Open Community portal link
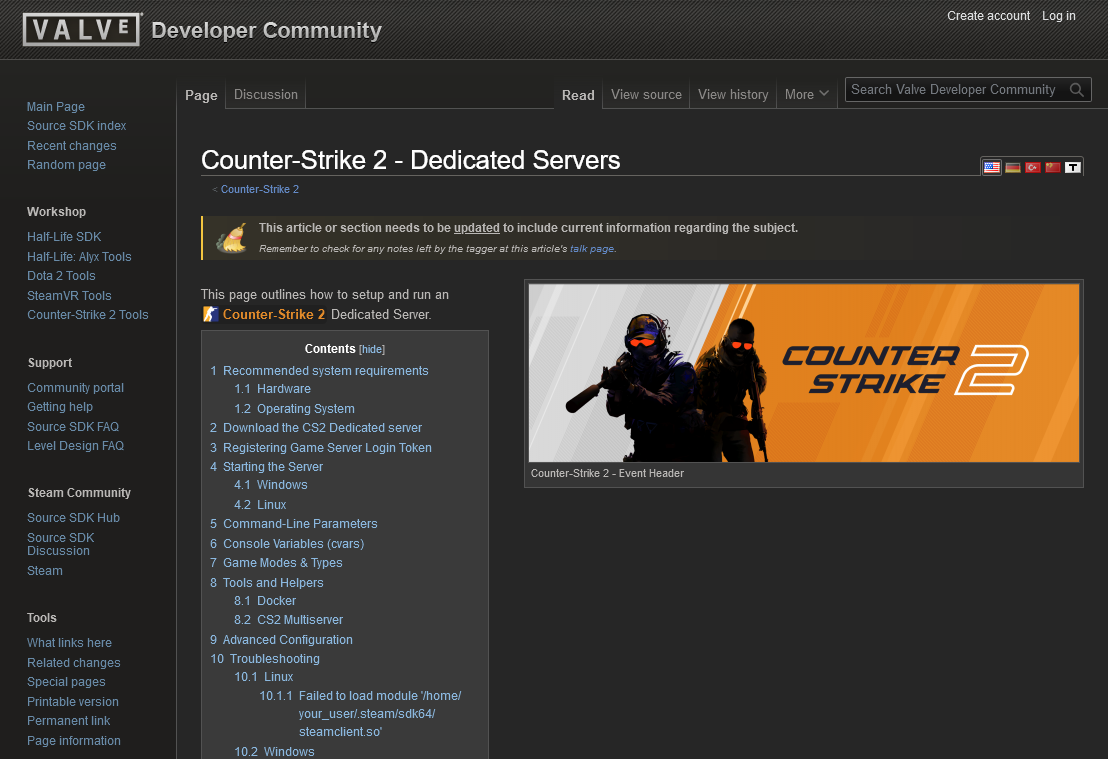Screen dimensions: 1108x759 pyautogui.click(x=76, y=388)
